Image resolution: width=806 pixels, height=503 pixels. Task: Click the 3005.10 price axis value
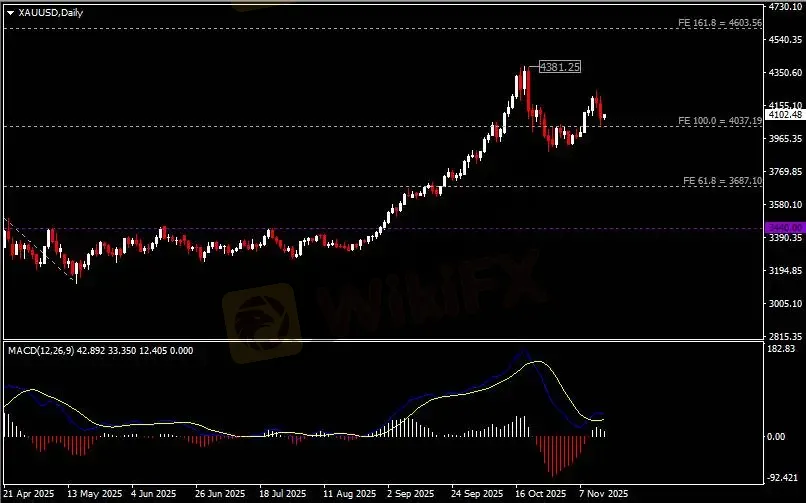pyautogui.click(x=785, y=304)
